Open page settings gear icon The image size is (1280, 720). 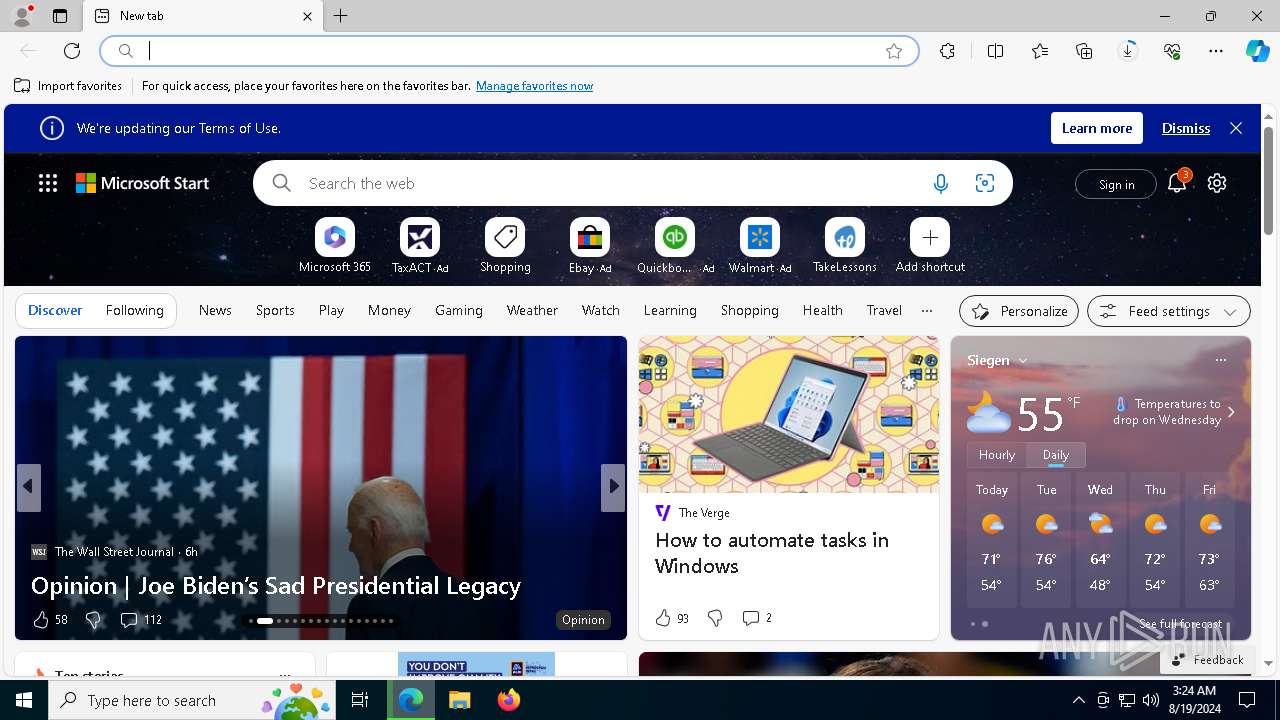pos(1217,183)
